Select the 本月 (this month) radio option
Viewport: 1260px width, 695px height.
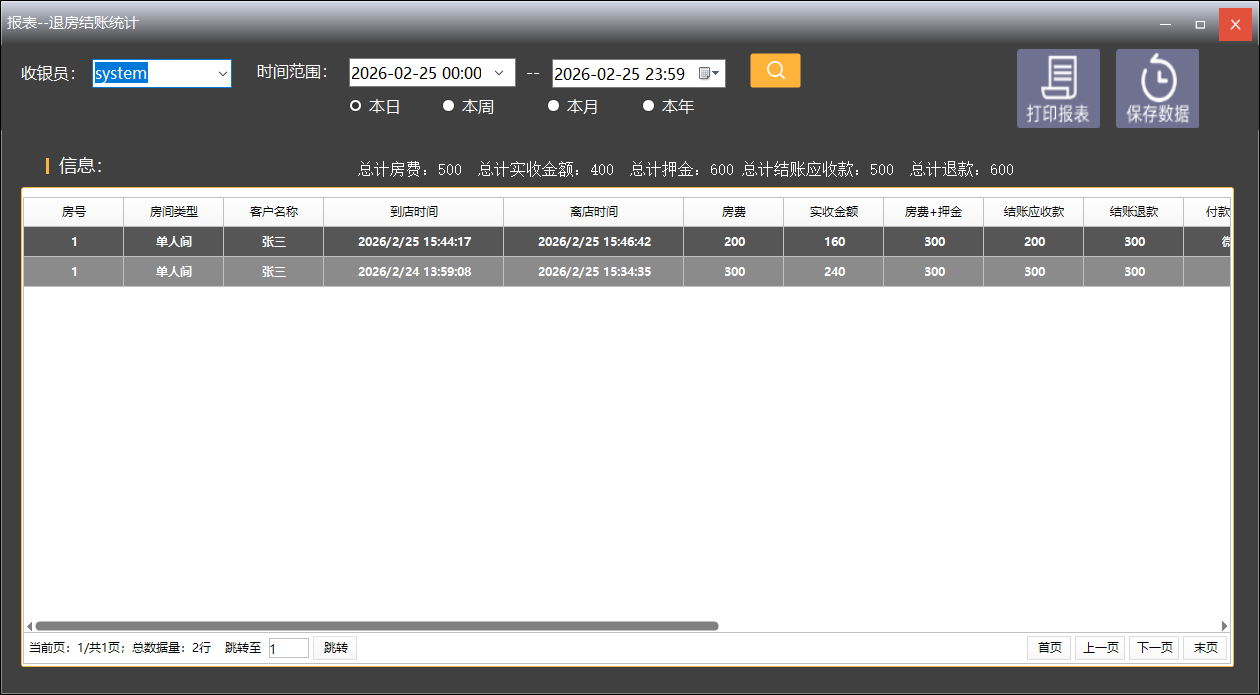click(553, 106)
